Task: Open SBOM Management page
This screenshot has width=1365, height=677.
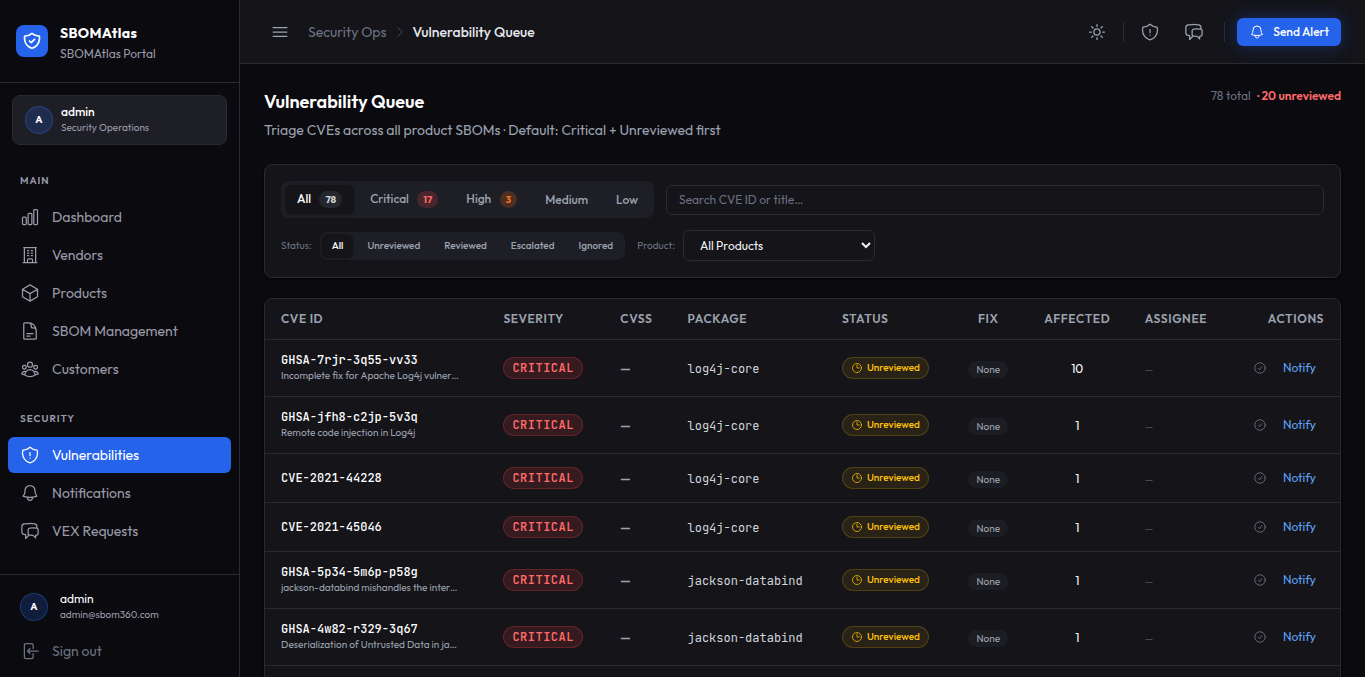Action: pos(119,331)
